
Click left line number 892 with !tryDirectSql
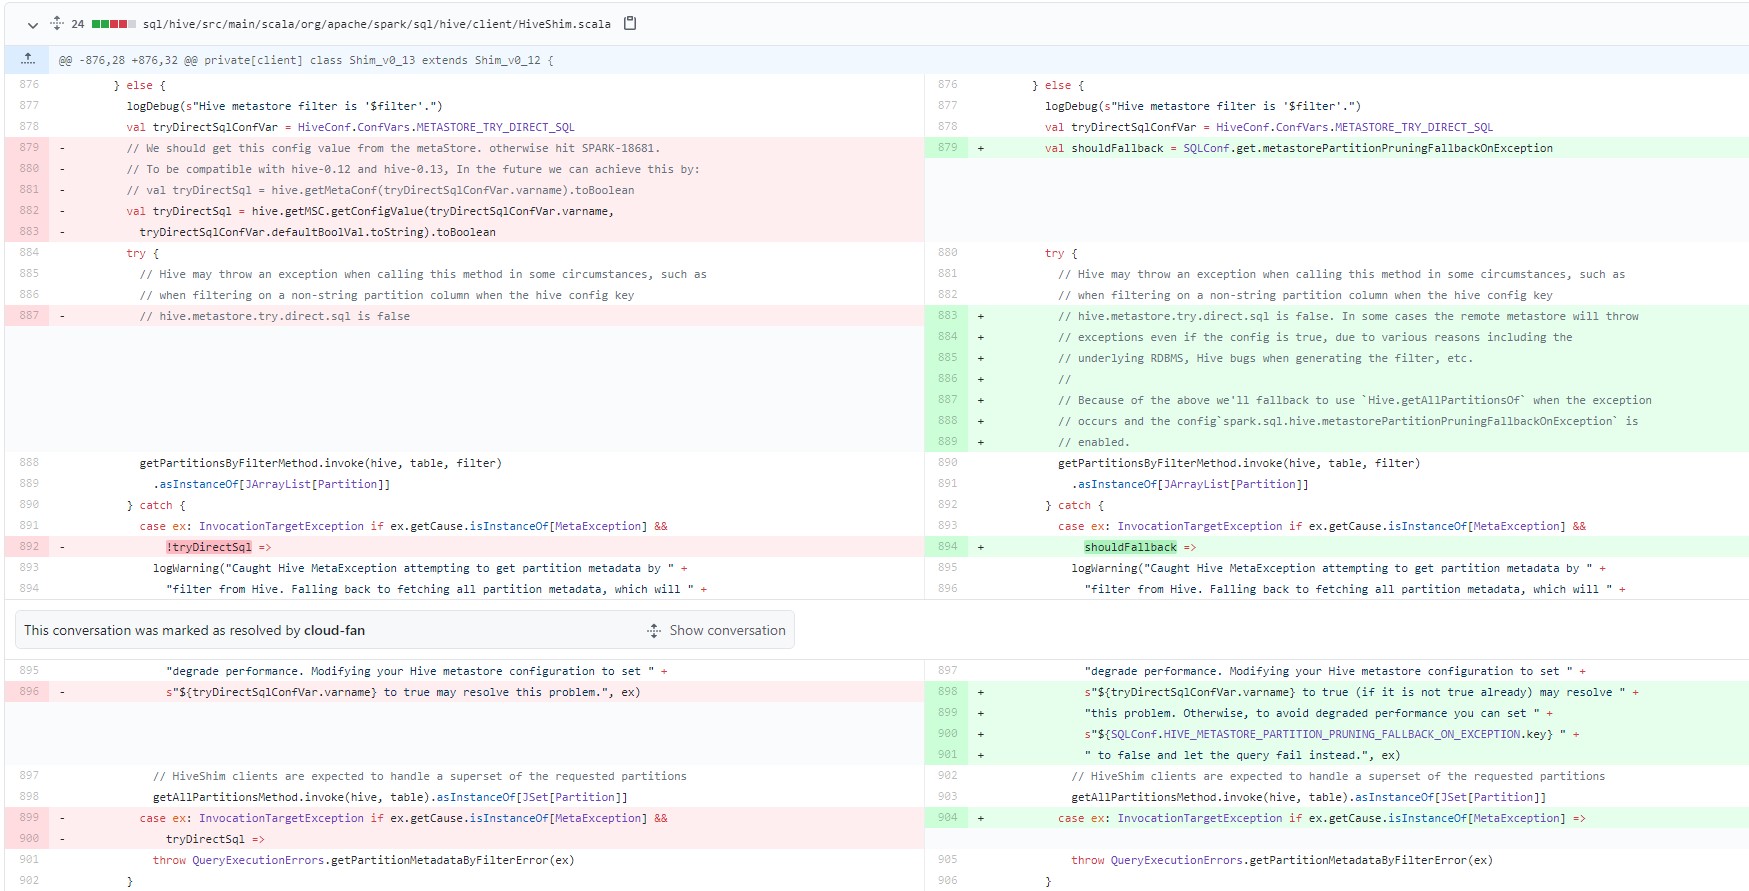(29, 547)
